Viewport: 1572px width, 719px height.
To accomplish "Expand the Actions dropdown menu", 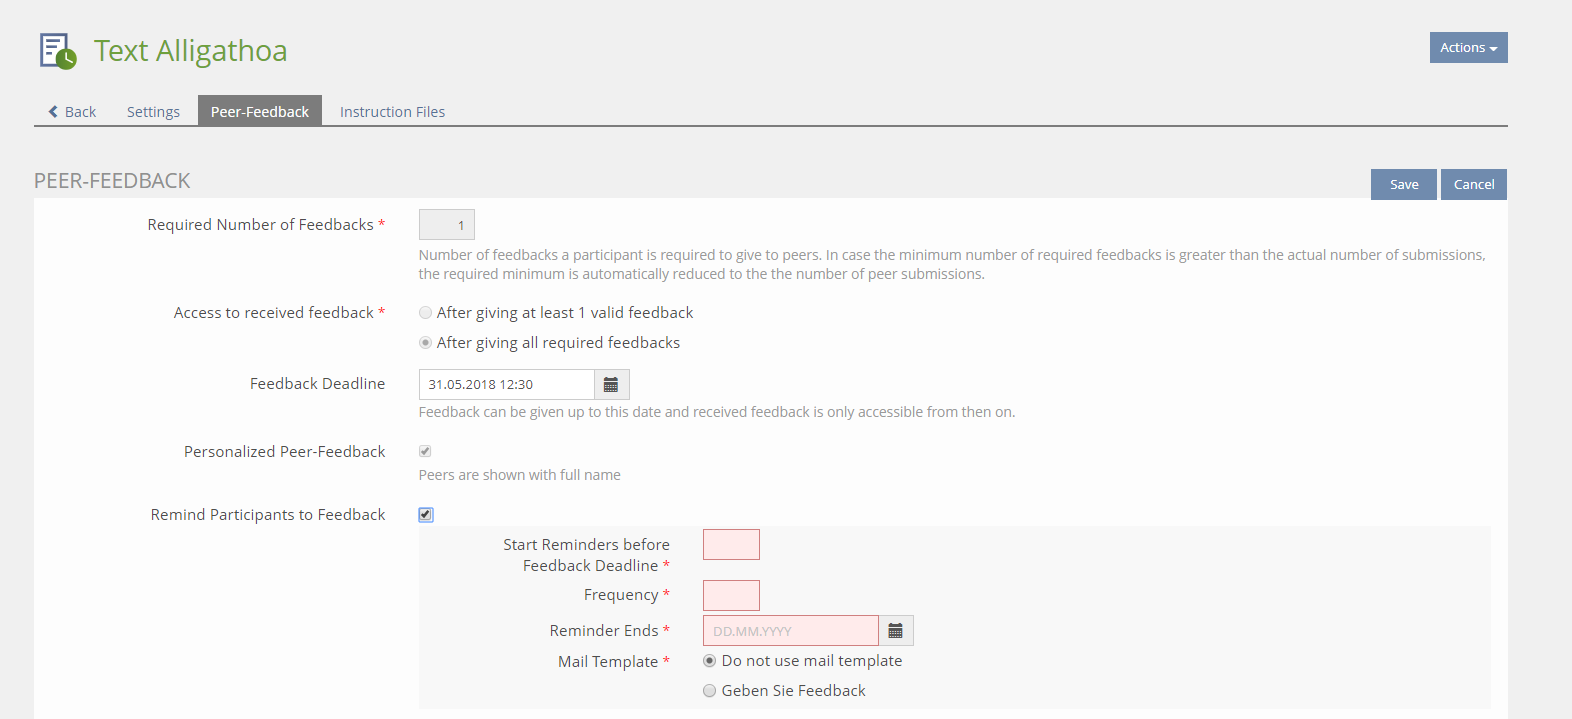I will (1468, 48).
